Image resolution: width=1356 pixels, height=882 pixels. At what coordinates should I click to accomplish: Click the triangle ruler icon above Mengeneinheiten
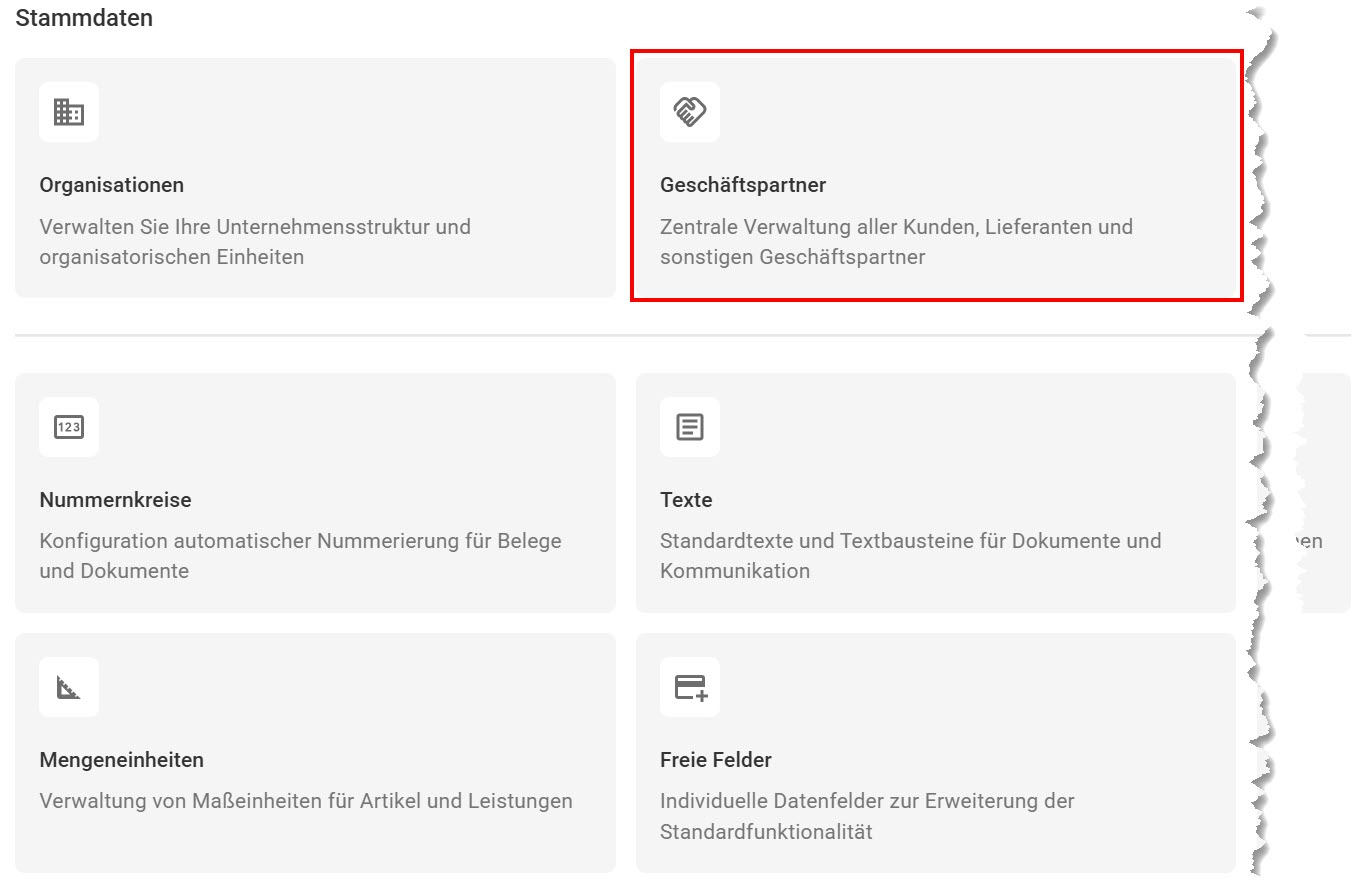(68, 687)
